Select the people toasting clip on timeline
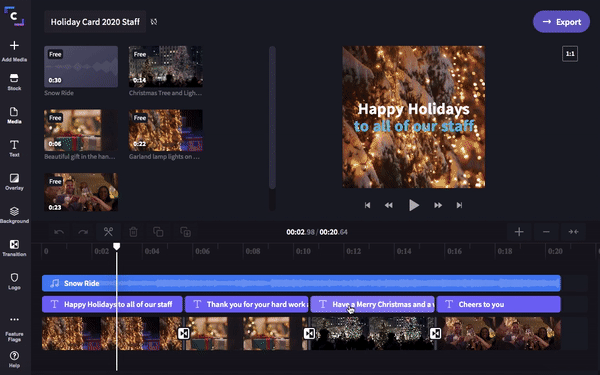This screenshot has height=375, width=600. 499,333
